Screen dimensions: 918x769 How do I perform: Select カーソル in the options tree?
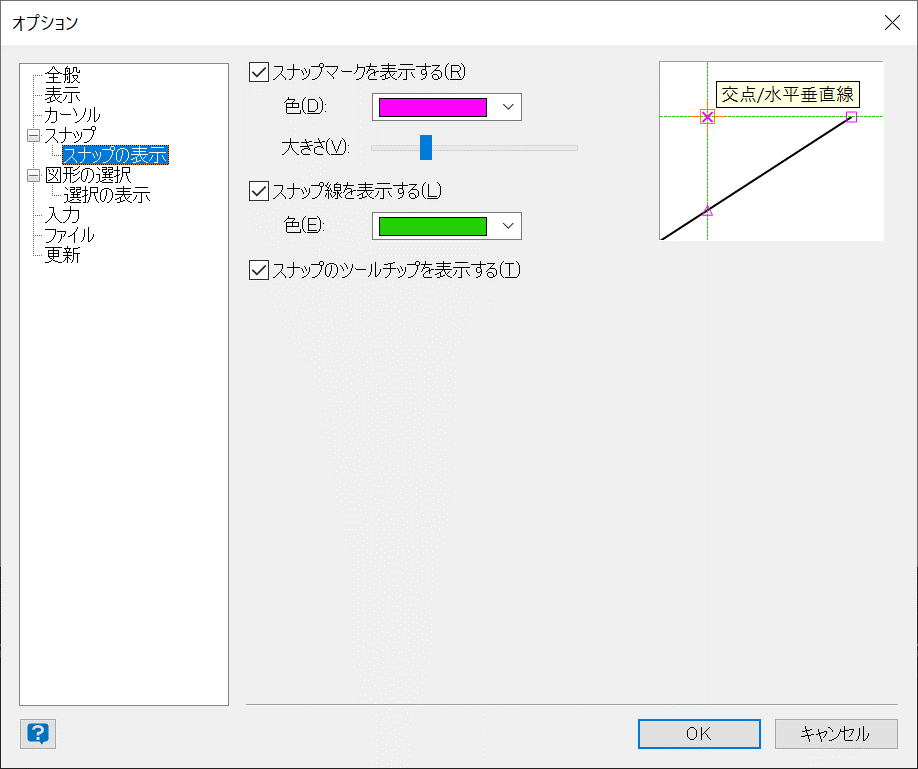click(x=72, y=115)
